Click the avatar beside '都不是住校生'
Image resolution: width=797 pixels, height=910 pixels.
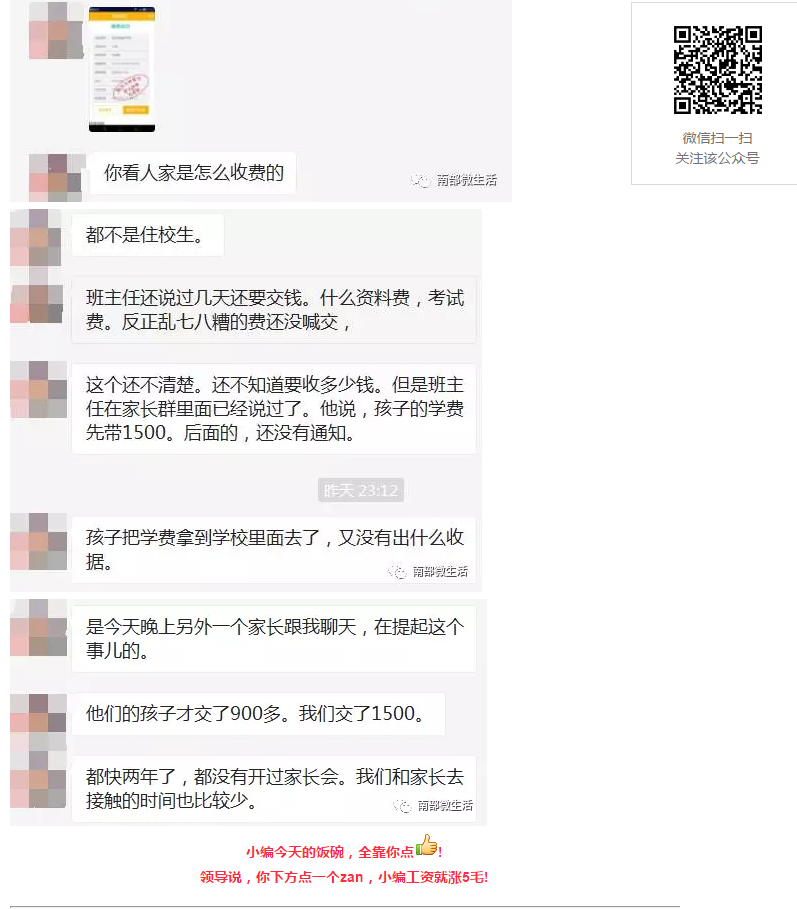(x=36, y=237)
